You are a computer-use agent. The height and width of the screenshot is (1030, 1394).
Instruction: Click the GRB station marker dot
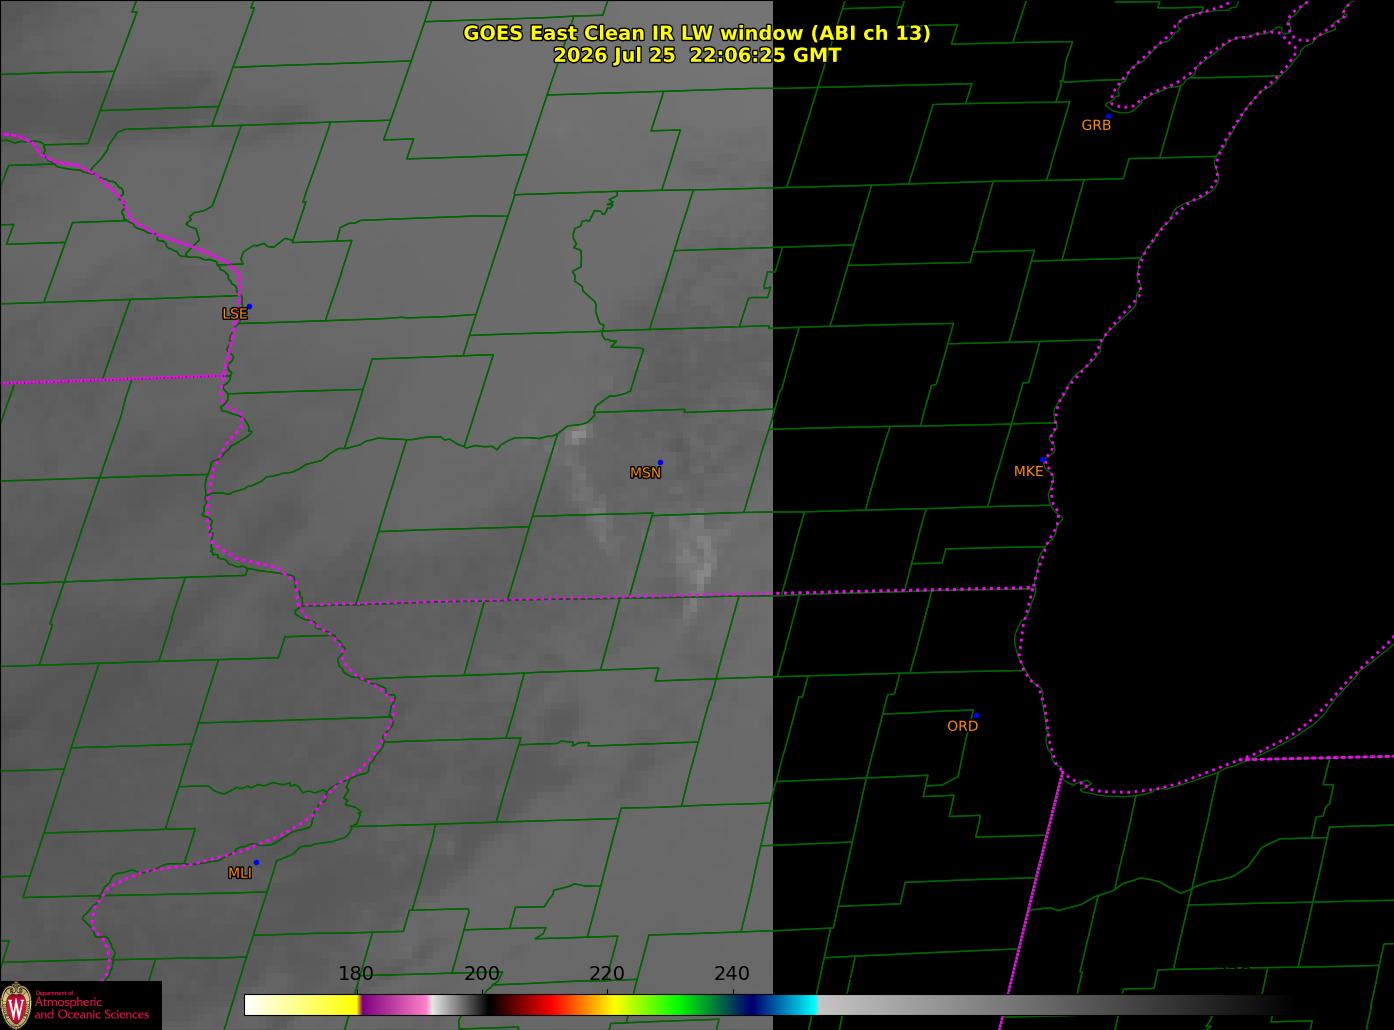click(x=1108, y=116)
